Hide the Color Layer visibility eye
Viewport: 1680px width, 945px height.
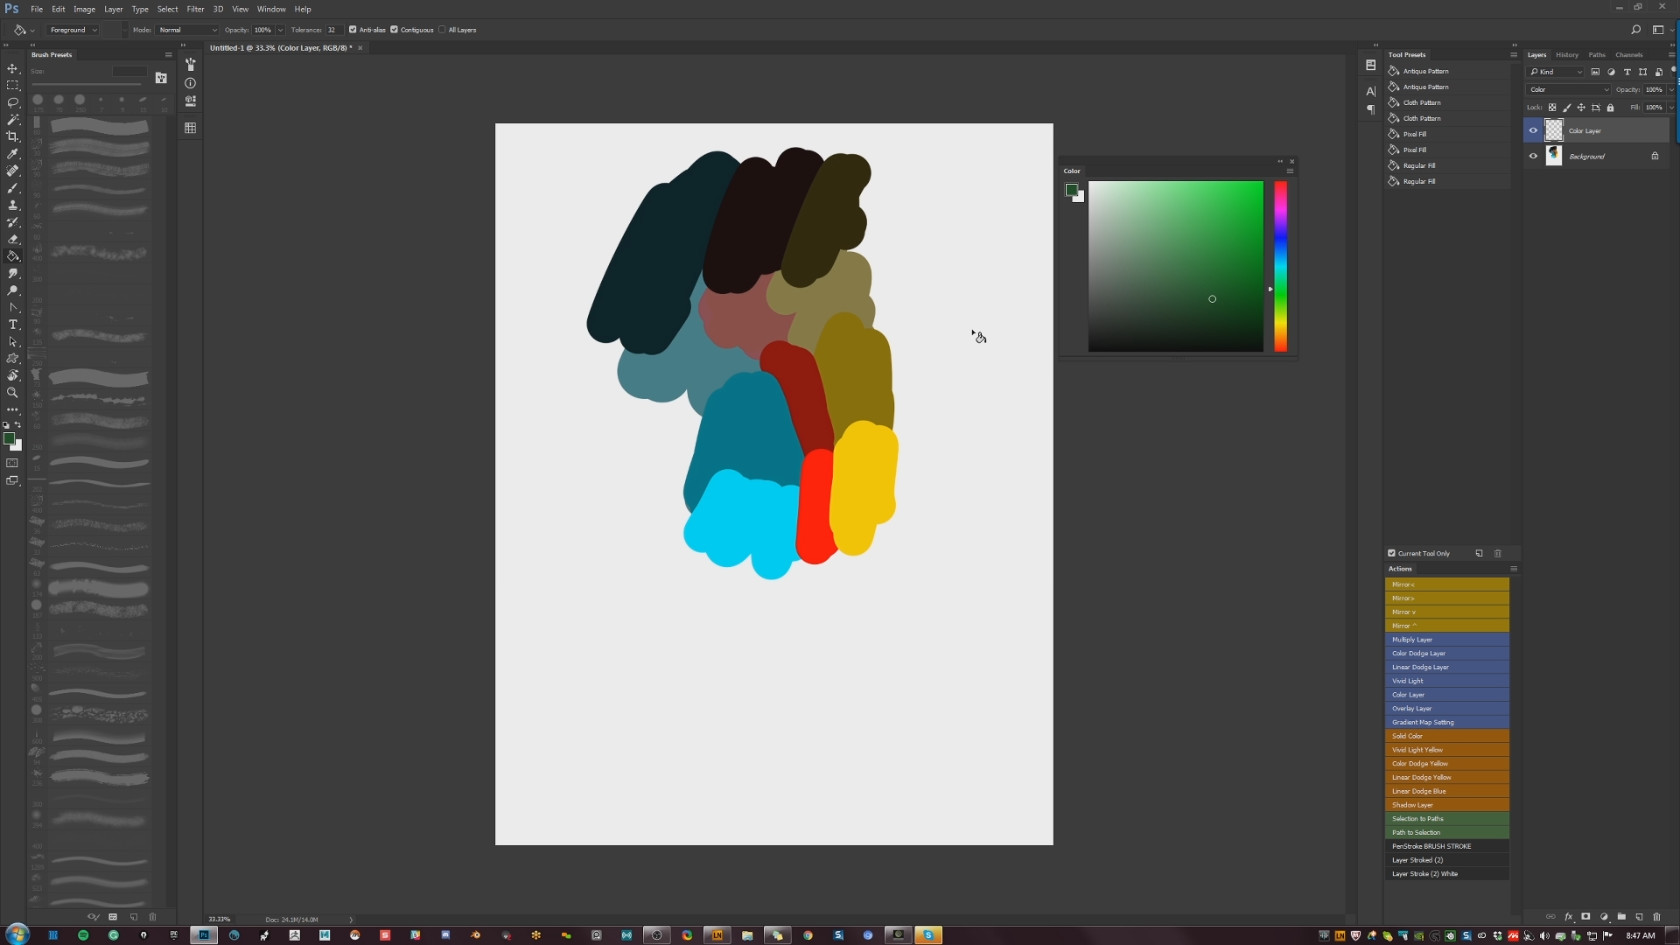(x=1533, y=130)
